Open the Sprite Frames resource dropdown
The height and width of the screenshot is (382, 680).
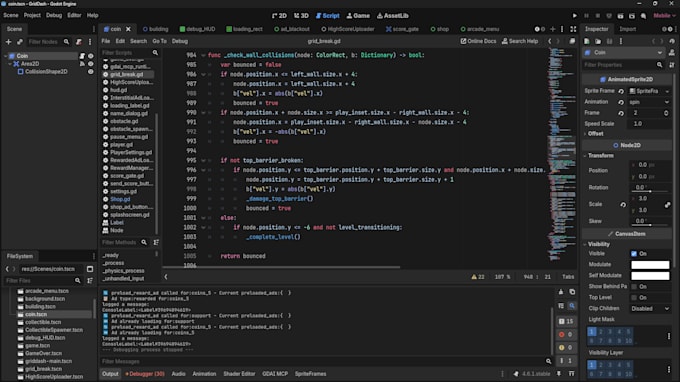click(x=667, y=91)
